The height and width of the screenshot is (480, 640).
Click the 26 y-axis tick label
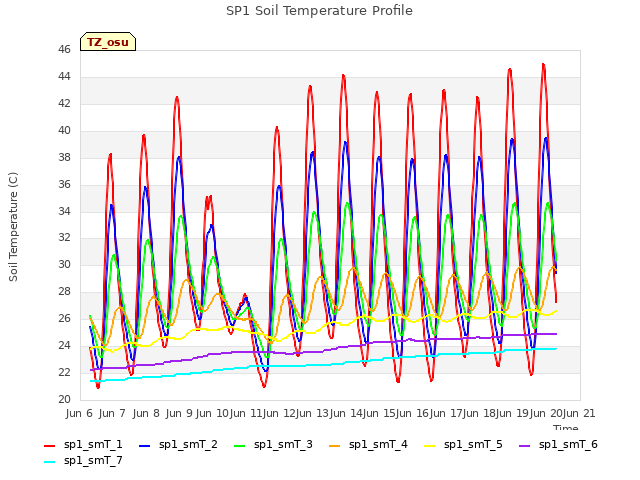64,318
